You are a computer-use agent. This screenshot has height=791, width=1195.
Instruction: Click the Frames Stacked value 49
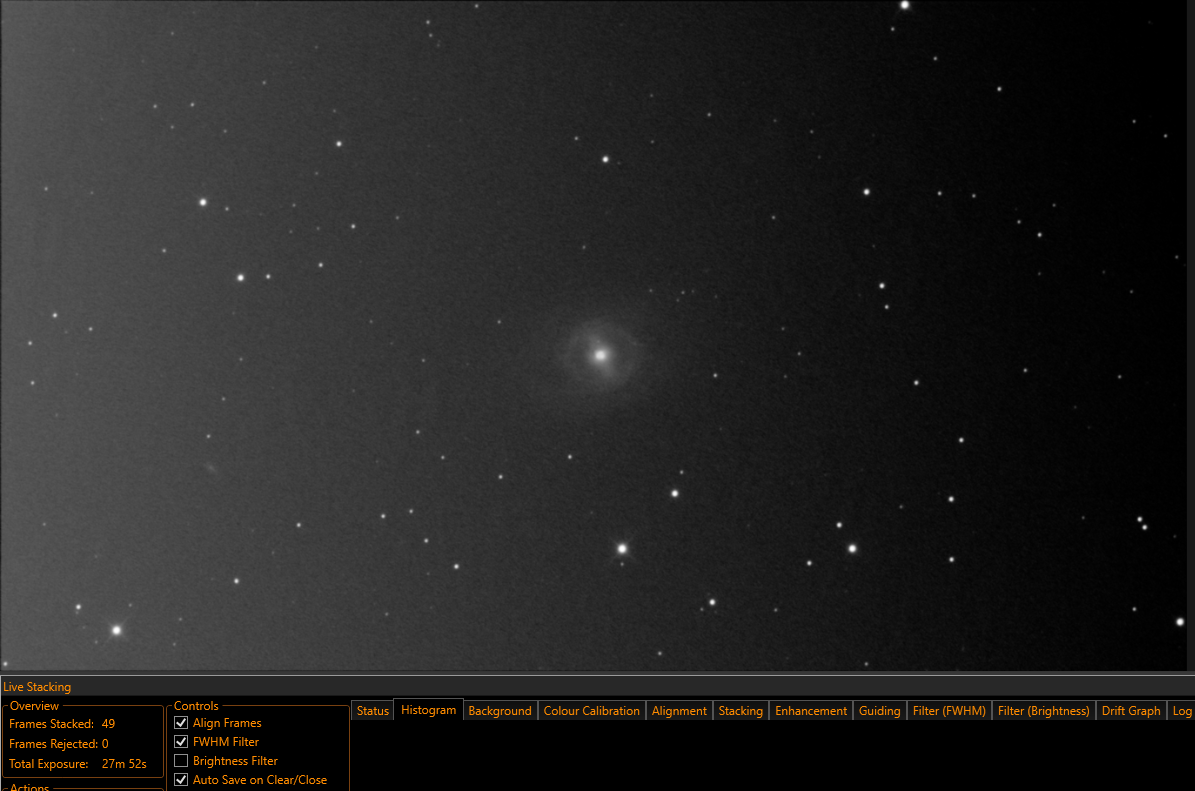coord(108,724)
